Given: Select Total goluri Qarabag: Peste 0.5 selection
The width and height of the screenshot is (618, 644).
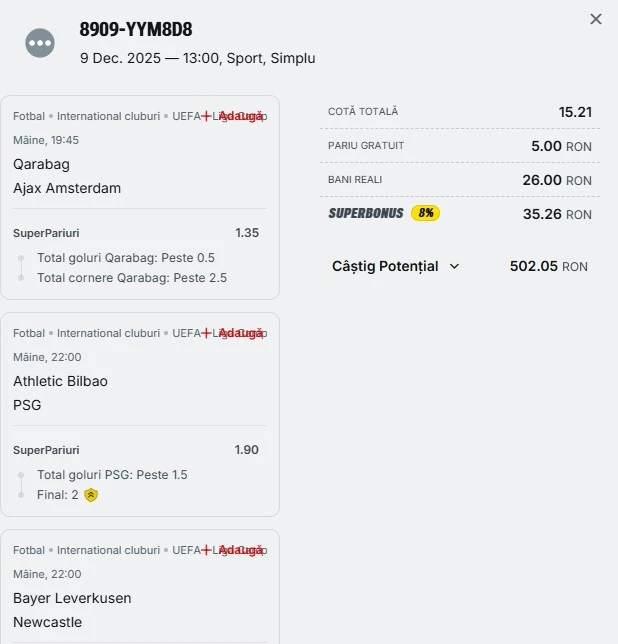Looking at the screenshot, I should click(126, 258).
